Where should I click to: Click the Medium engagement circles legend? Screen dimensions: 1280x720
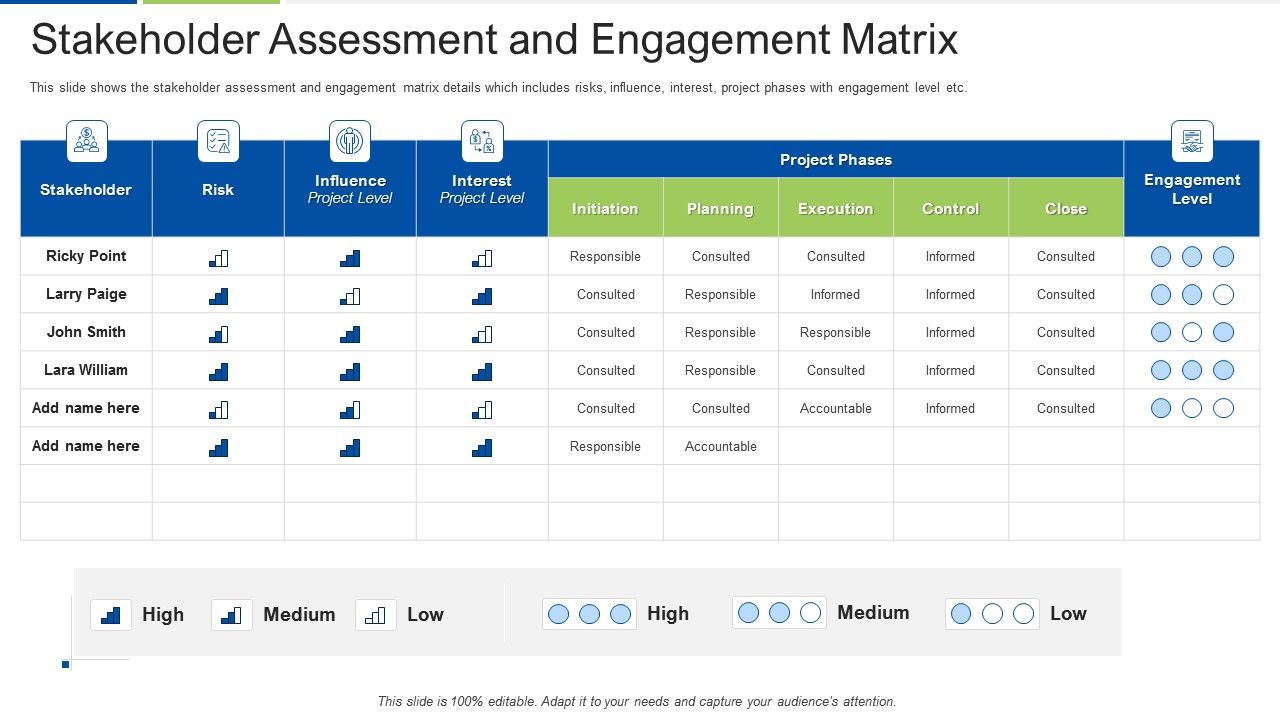[780, 613]
